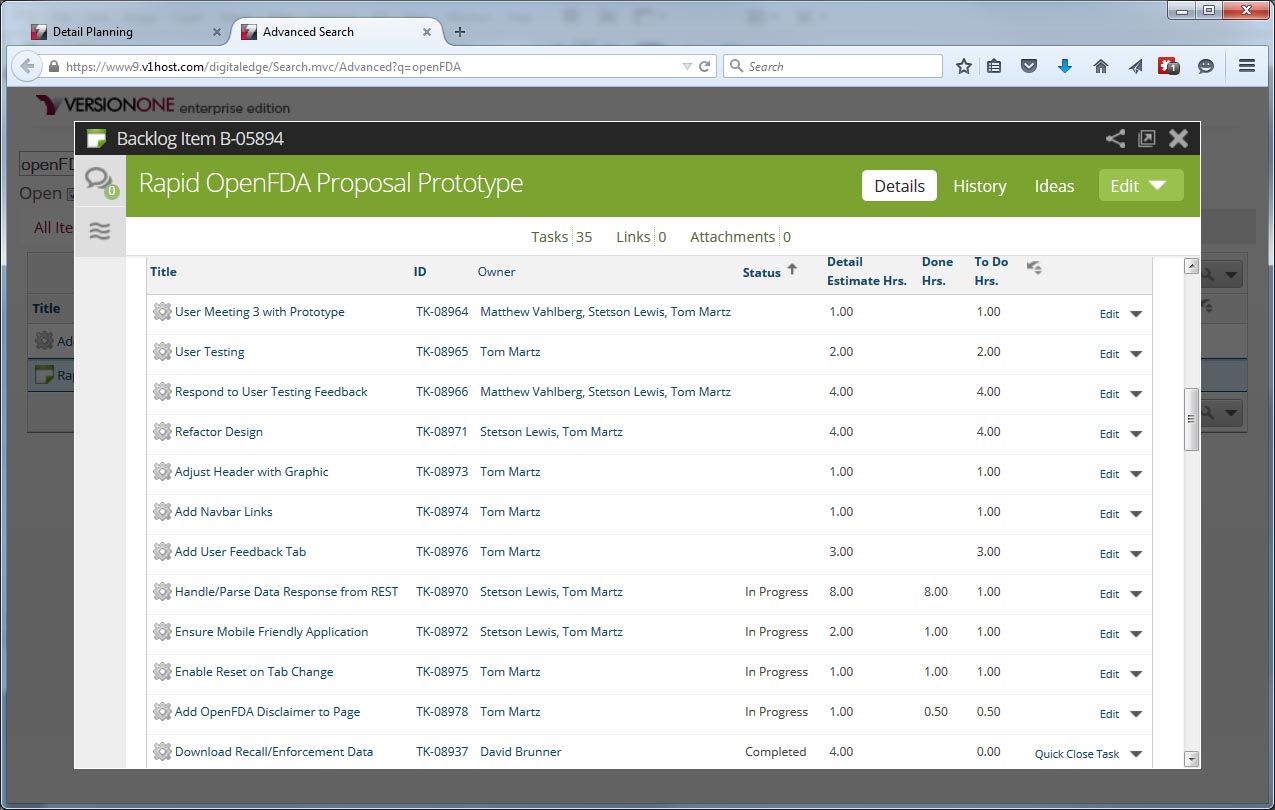The height and width of the screenshot is (810, 1275).
Task: Click the task list scrollbar up arrow
Action: [x=1191, y=266]
